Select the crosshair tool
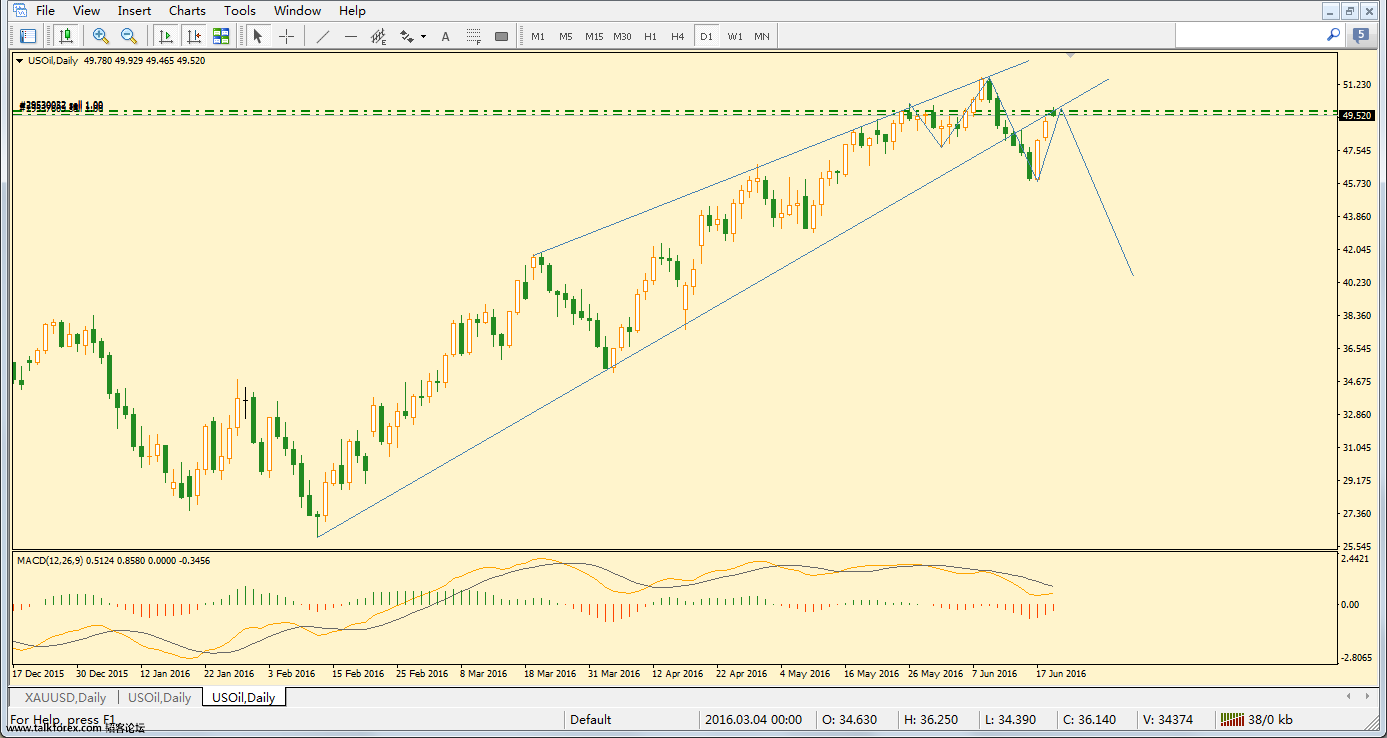The image size is (1387, 738). point(286,36)
